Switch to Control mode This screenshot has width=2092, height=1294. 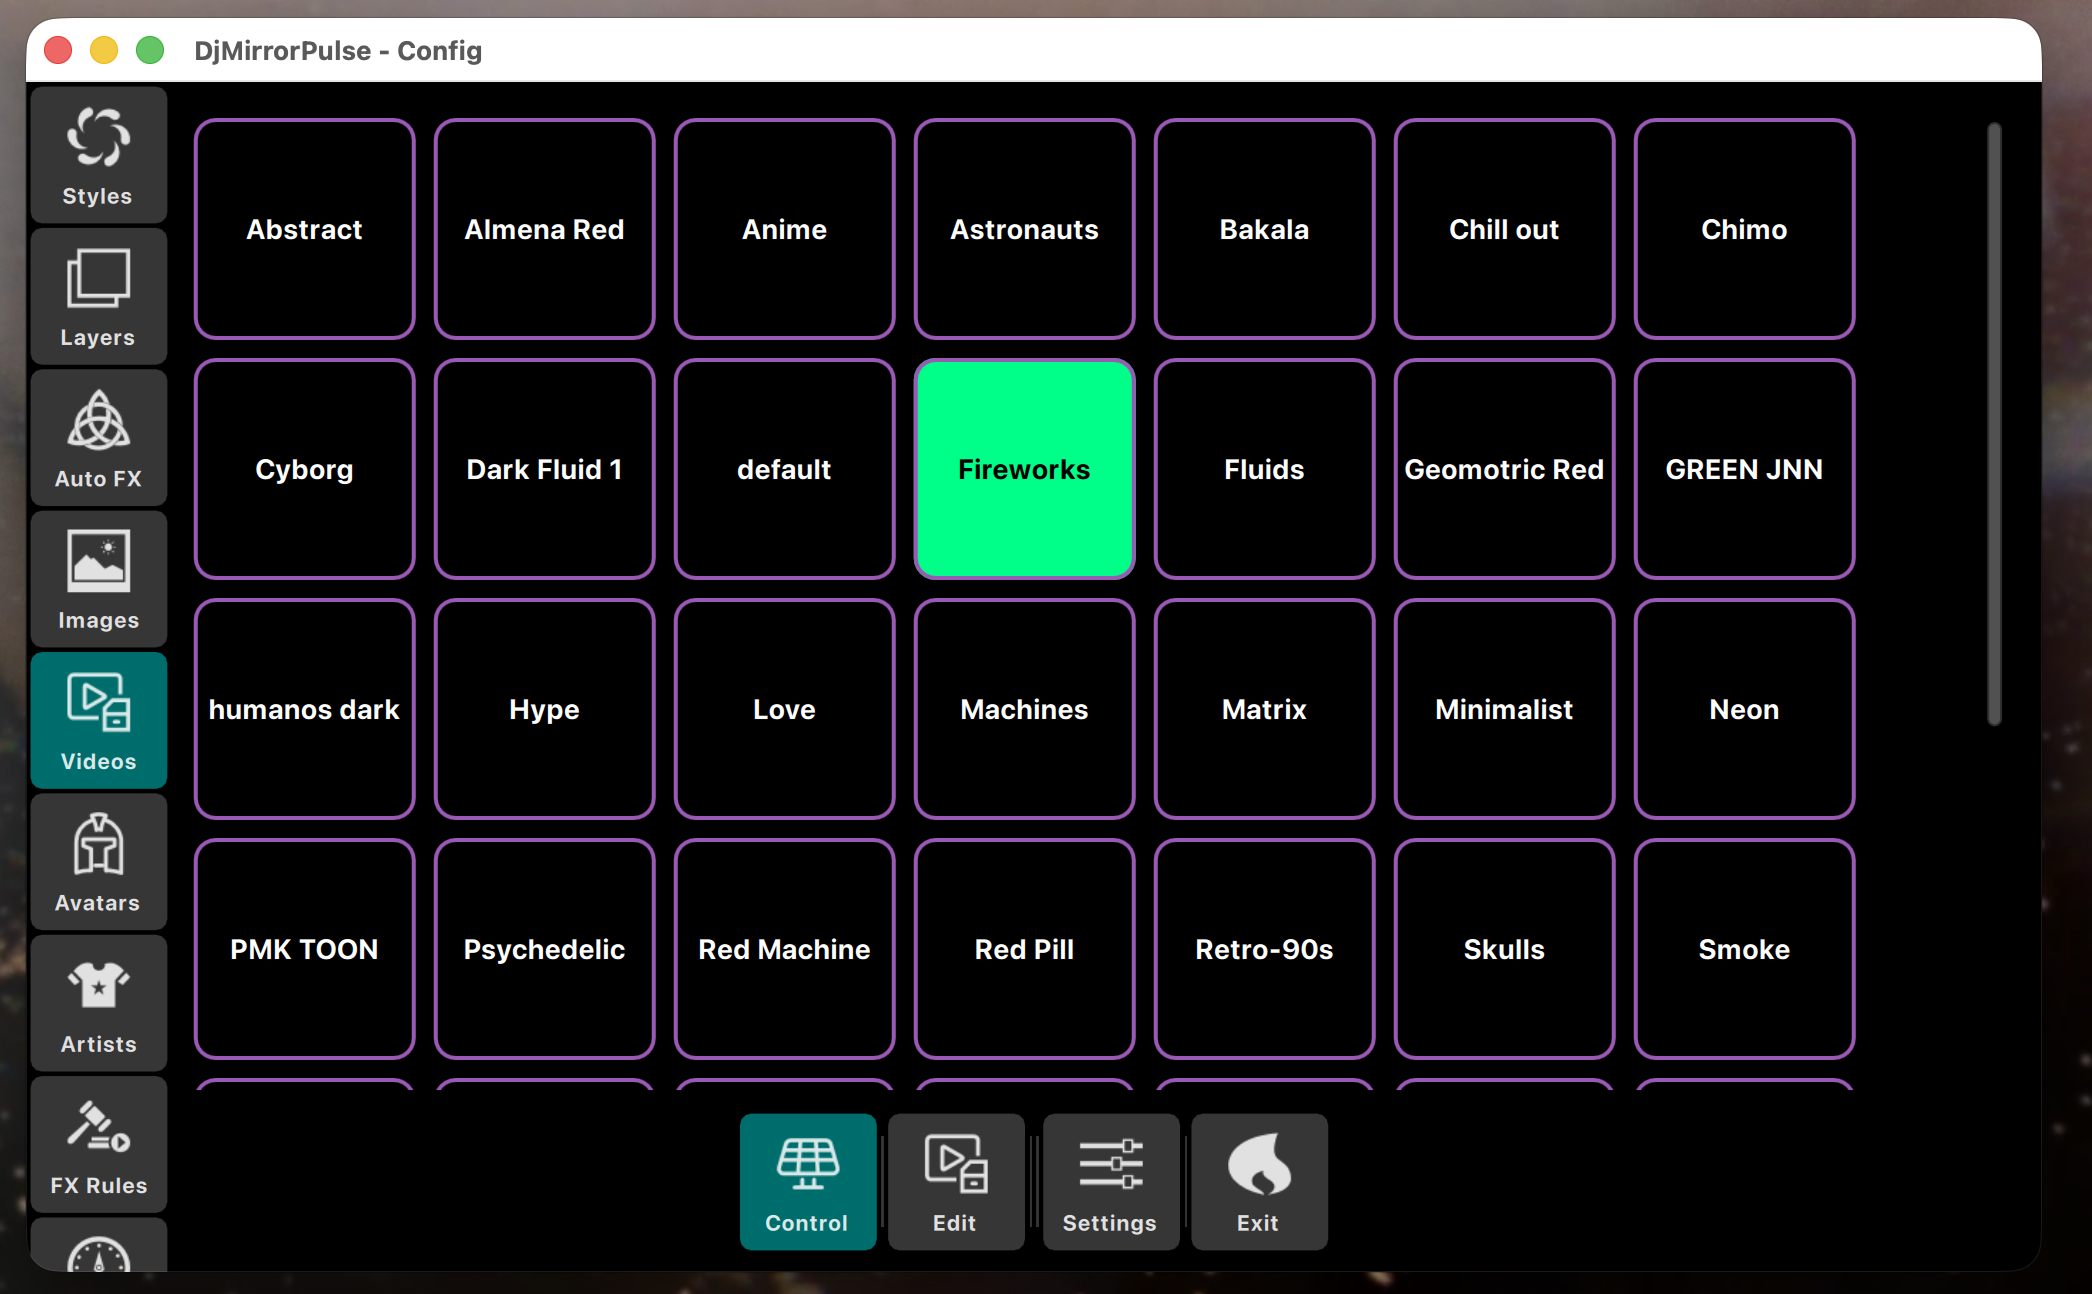pyautogui.click(x=808, y=1182)
